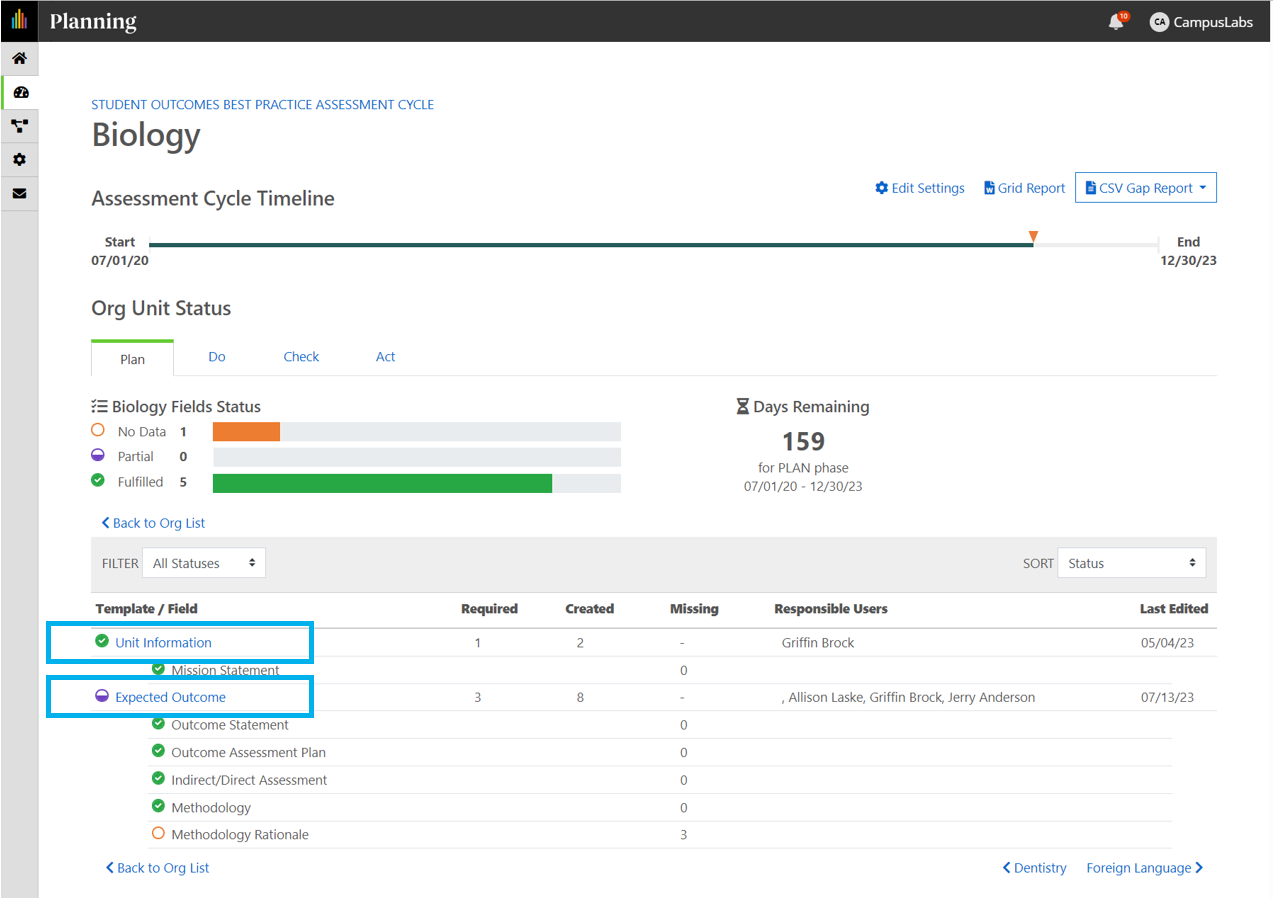Go to the previous unit Dentistry

click(1035, 868)
